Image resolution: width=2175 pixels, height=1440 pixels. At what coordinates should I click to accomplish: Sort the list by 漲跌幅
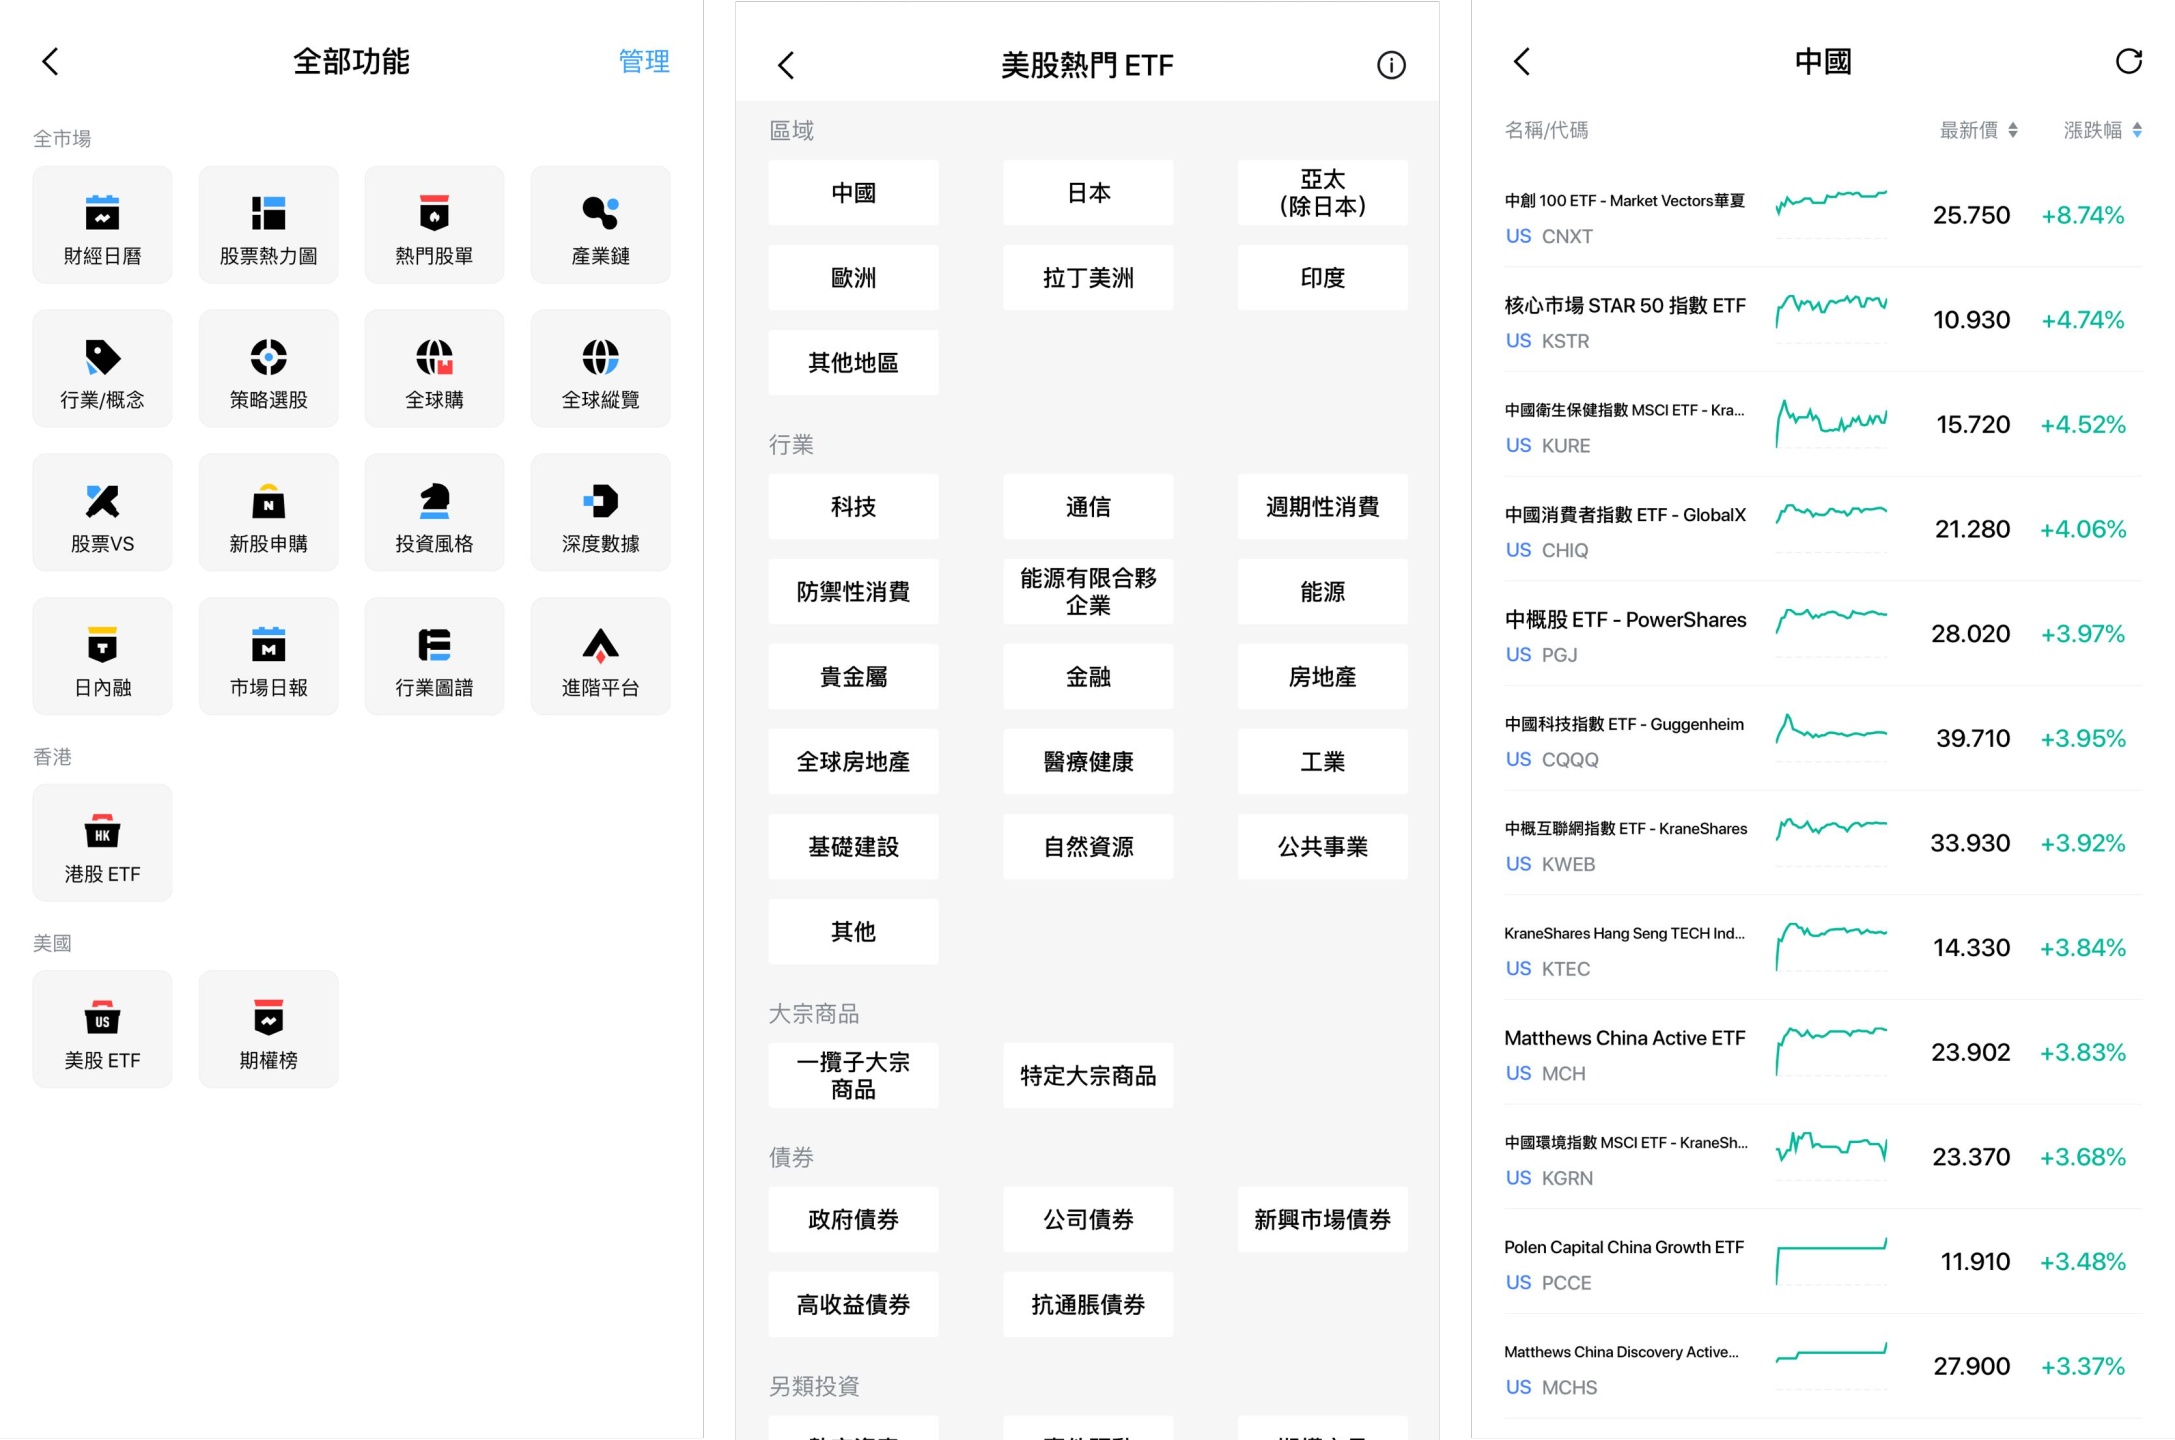[x=2102, y=130]
